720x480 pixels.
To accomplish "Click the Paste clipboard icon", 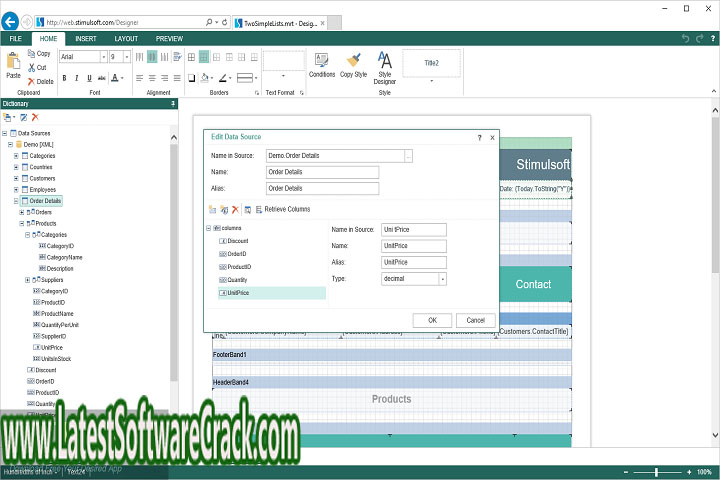I will click(x=13, y=65).
